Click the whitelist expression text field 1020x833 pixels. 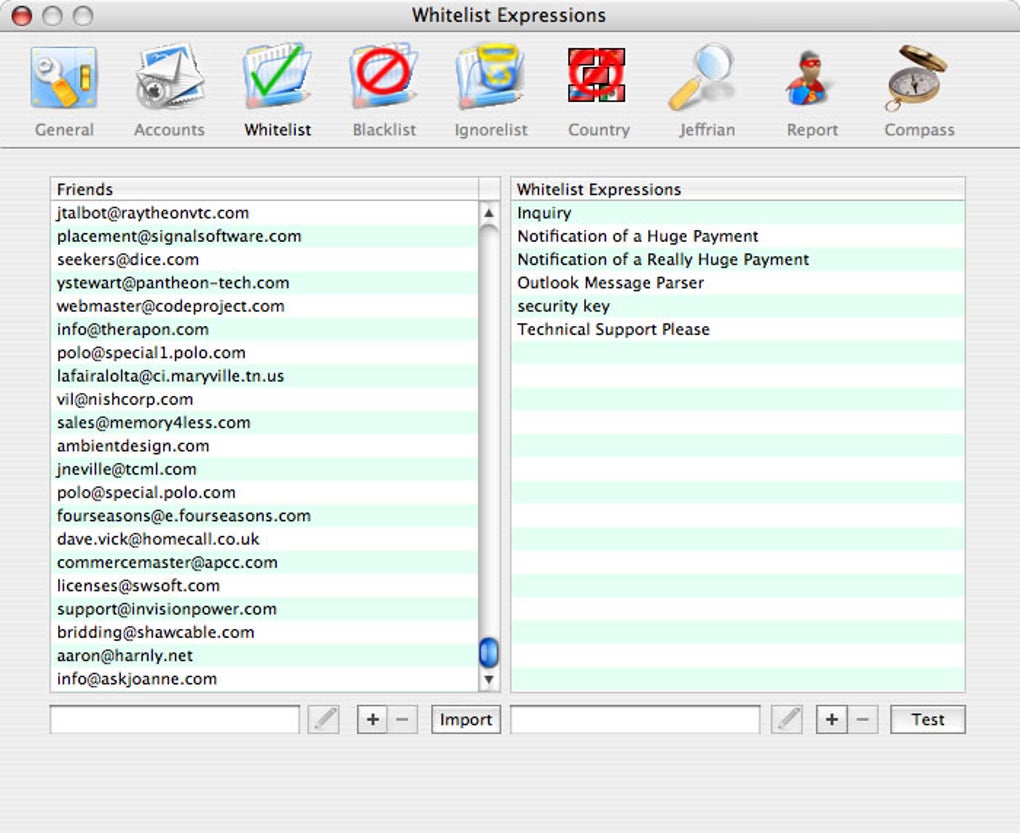tap(635, 719)
